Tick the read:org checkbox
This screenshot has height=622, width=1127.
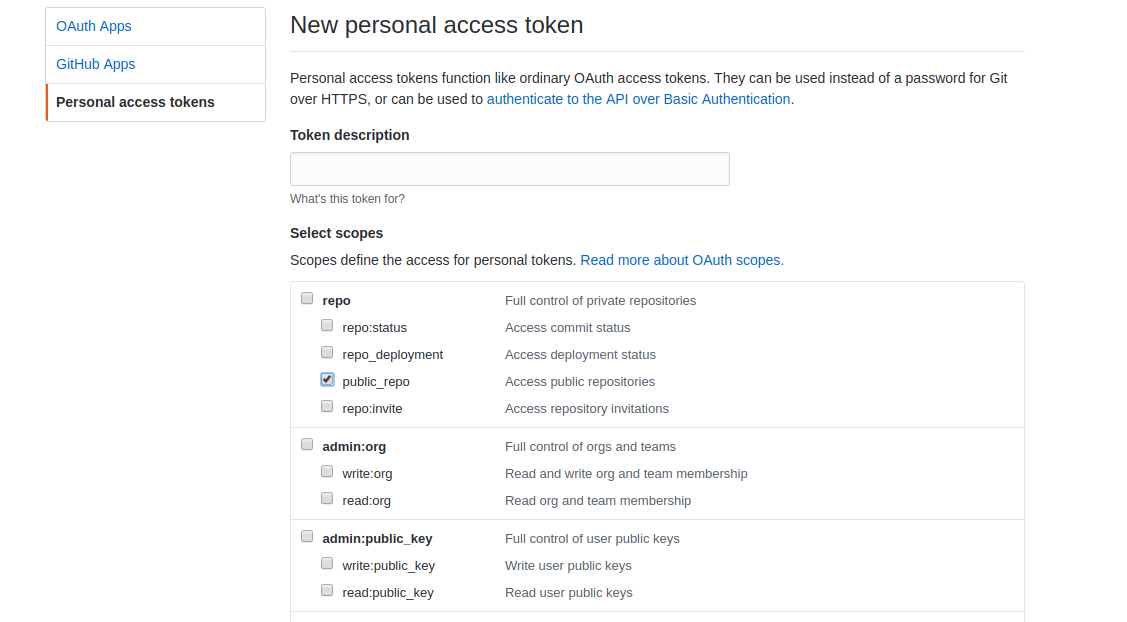pos(327,498)
